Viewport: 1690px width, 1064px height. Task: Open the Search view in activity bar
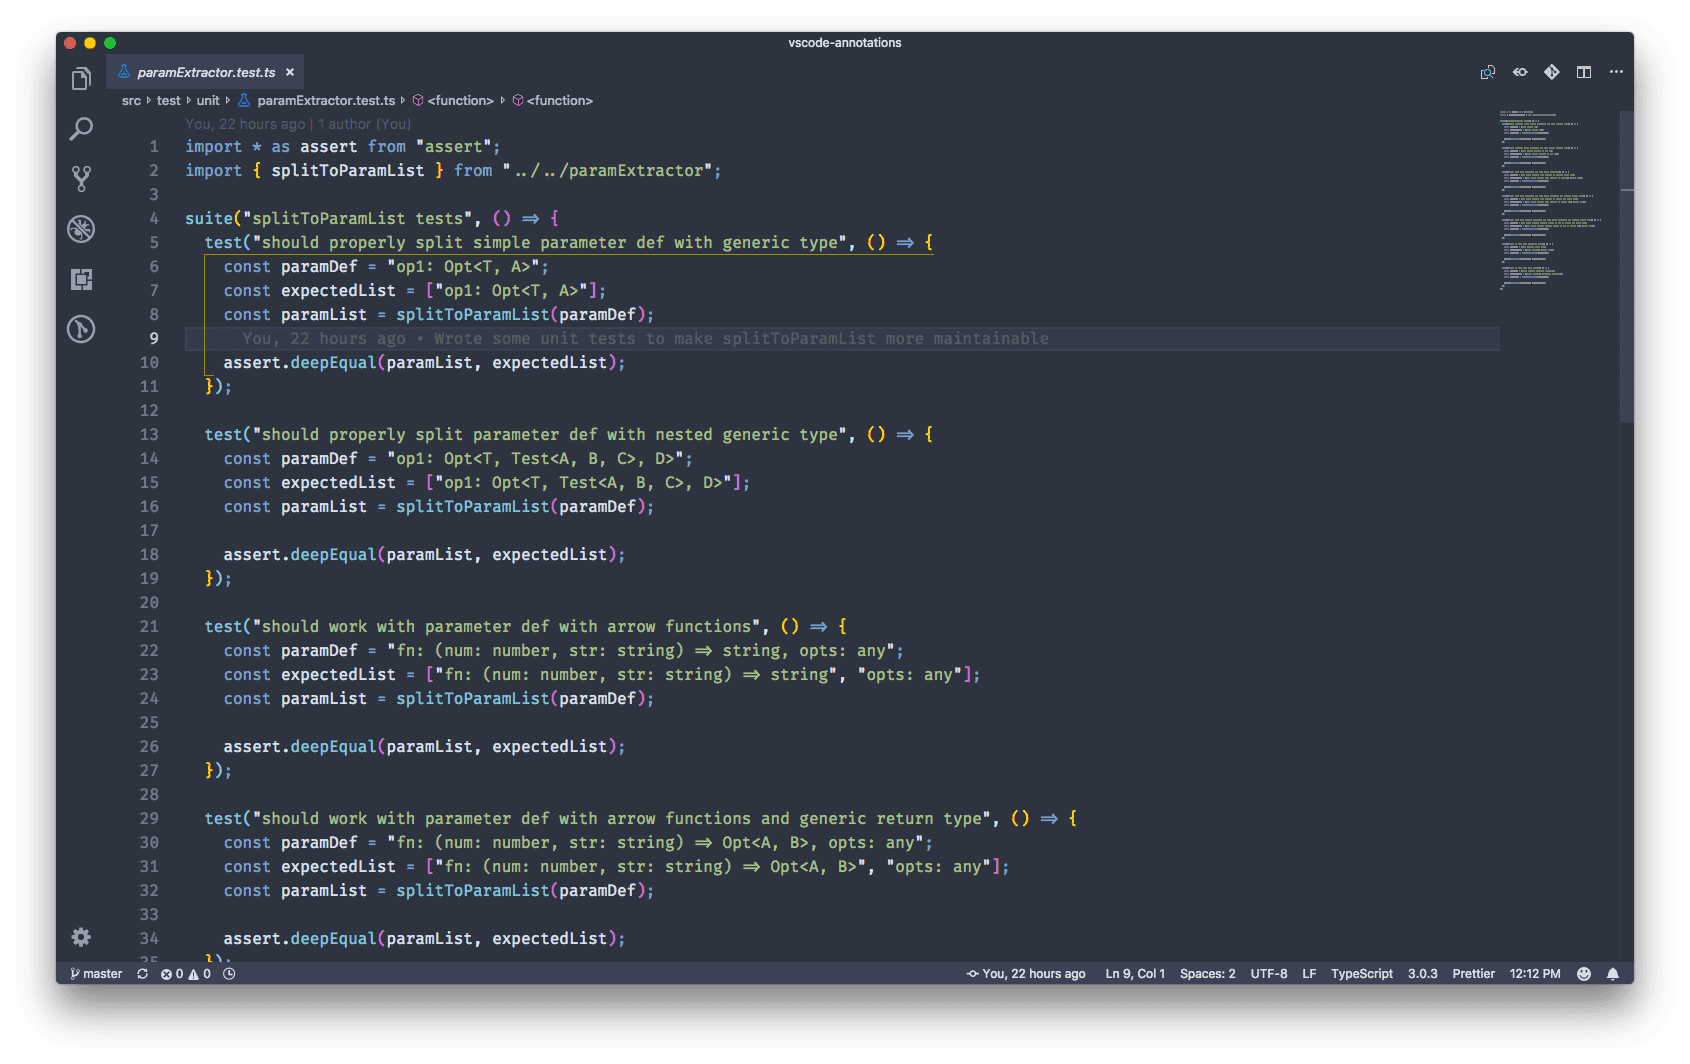[x=81, y=129]
